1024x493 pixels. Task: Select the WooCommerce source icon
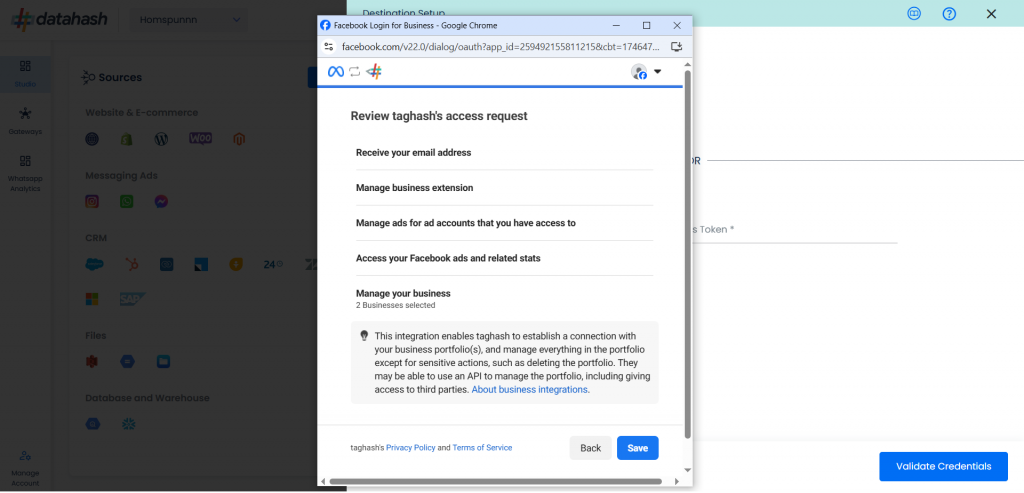[x=200, y=138]
